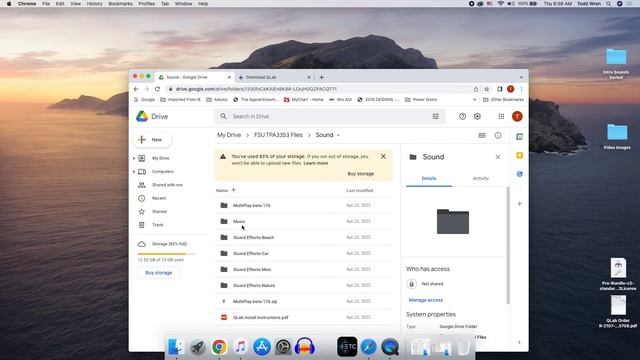The image size is (640, 360).
Task: Close the Sound details panel
Action: pos(498,157)
